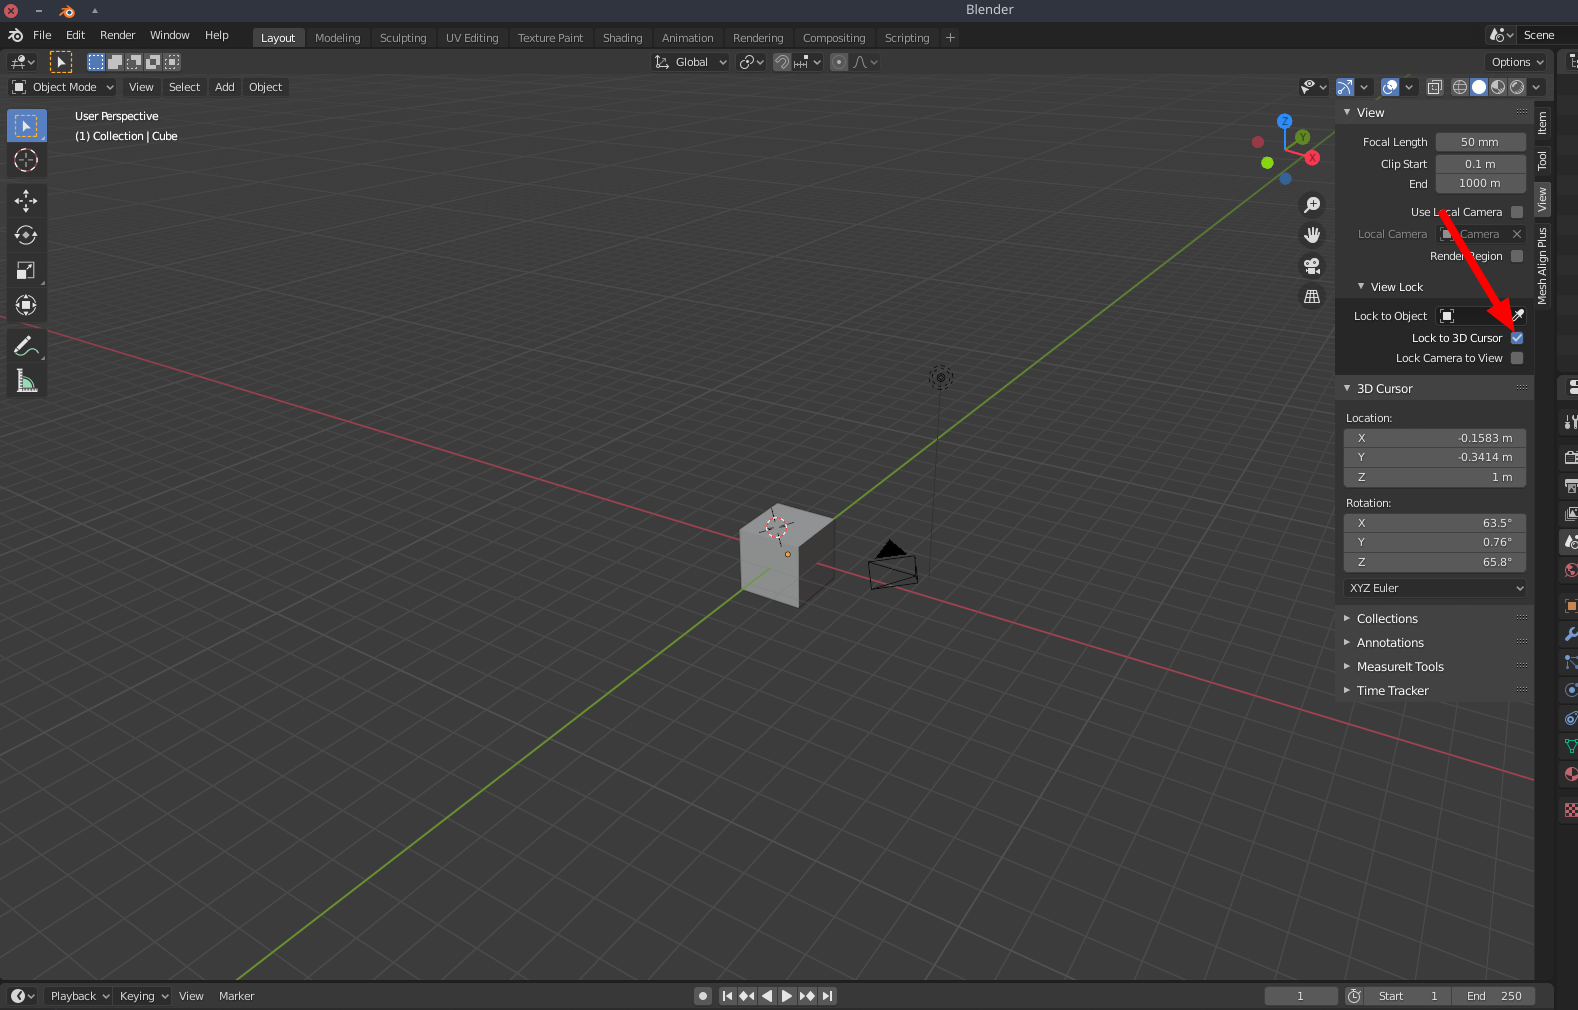Open the Add menu in viewport header
The image size is (1578, 1010).
(x=225, y=87)
